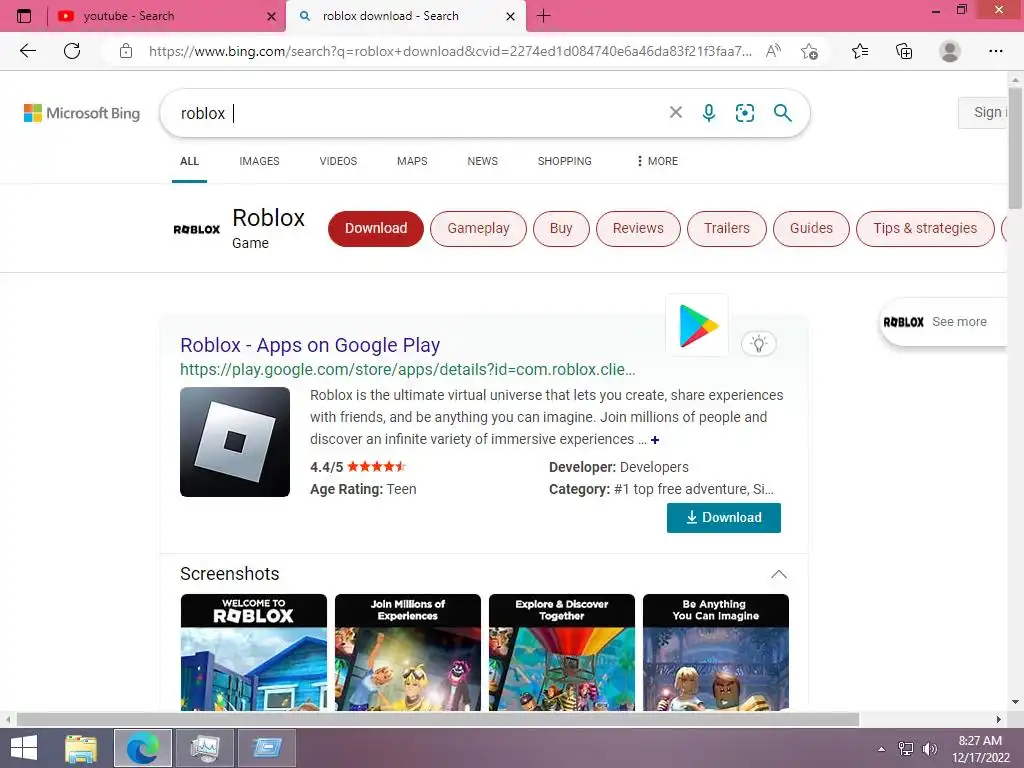
Task: Switch to VIDEOS results
Action: tap(338, 161)
